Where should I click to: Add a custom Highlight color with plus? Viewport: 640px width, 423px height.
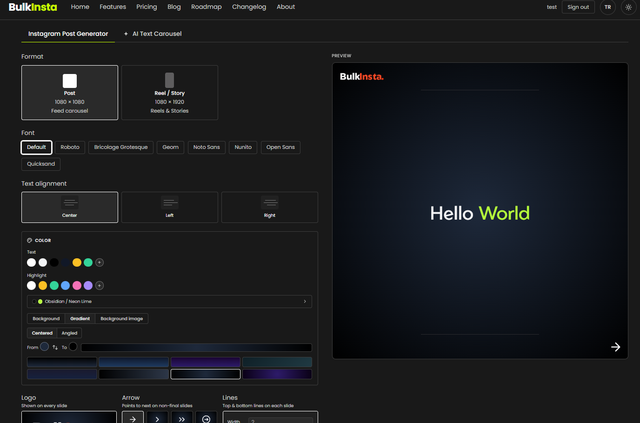99,285
